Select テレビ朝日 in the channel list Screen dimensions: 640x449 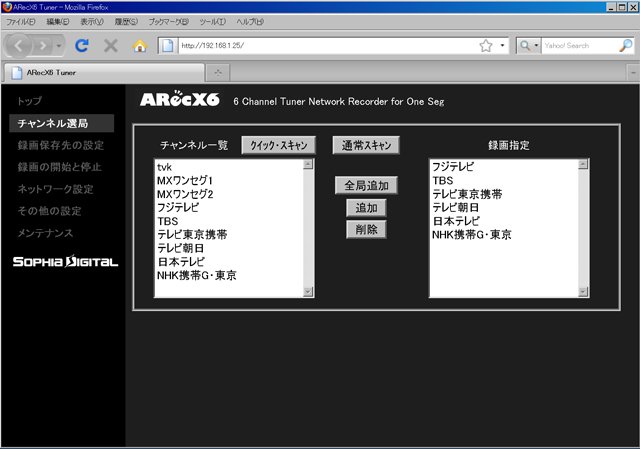pyautogui.click(x=229, y=248)
